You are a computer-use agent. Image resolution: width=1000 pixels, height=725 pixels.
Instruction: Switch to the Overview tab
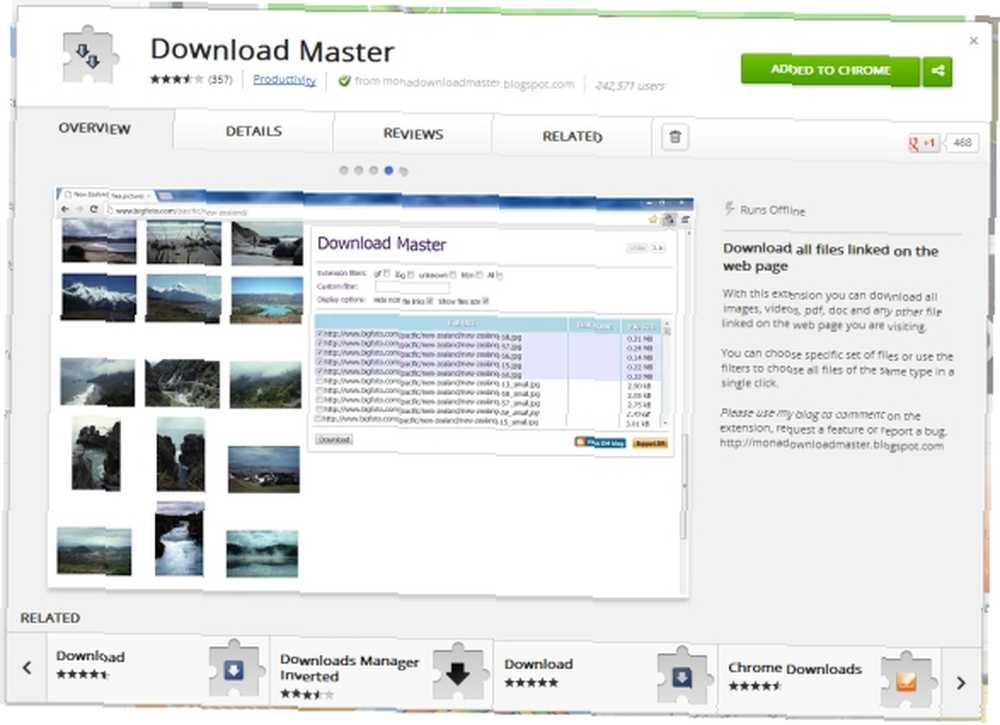click(x=94, y=128)
